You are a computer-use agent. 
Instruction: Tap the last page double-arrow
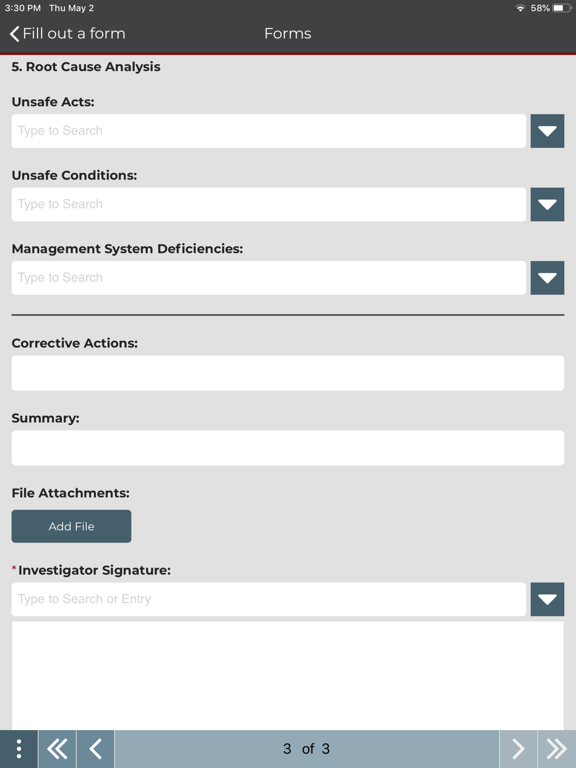click(557, 749)
